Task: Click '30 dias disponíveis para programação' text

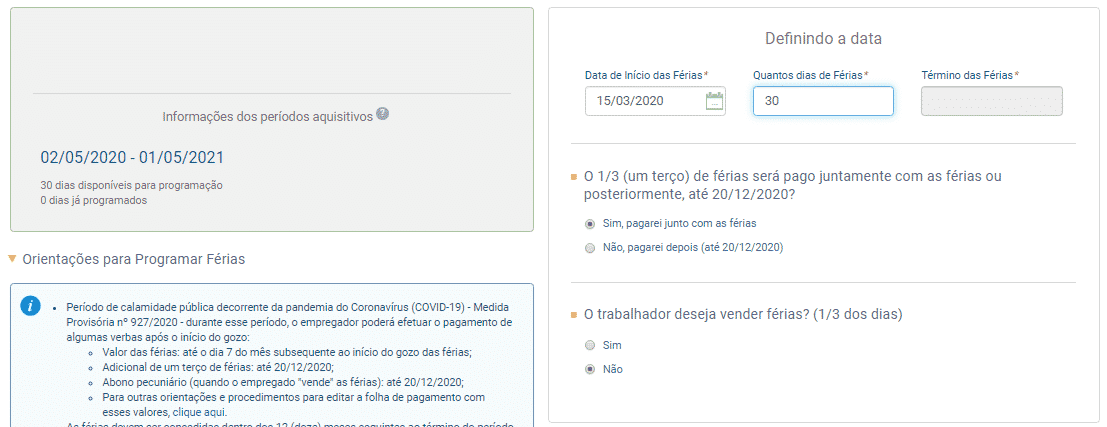Action: pos(131,185)
